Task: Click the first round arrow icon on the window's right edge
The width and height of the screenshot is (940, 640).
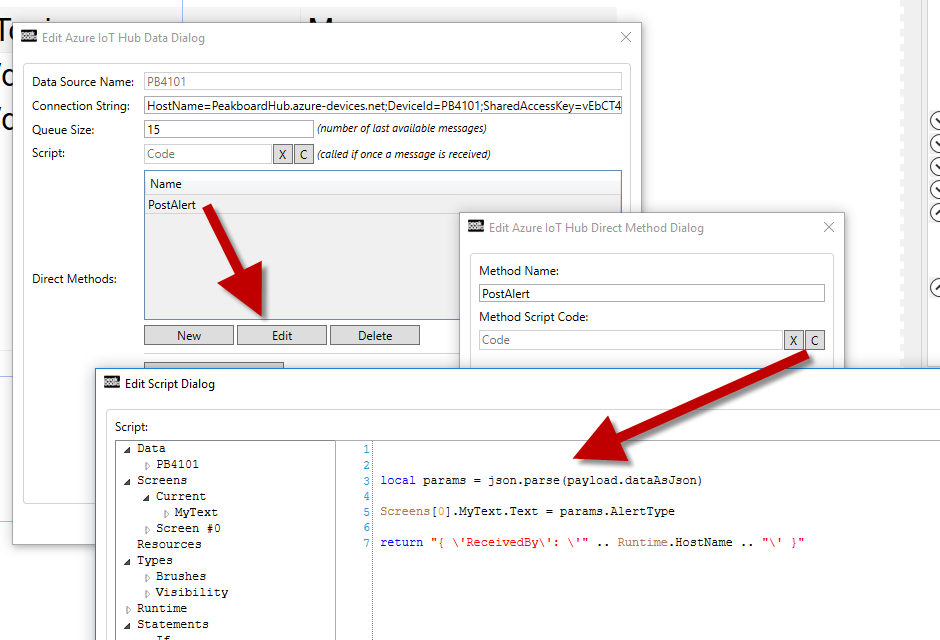Action: pos(935,120)
